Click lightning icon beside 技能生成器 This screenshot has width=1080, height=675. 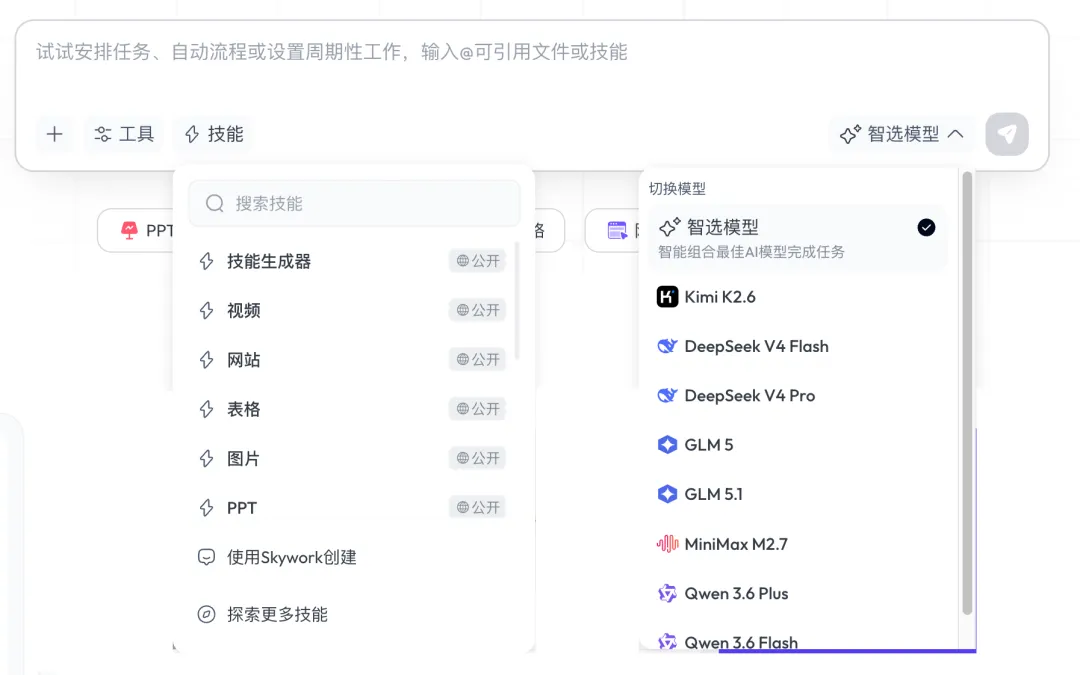pos(207,261)
